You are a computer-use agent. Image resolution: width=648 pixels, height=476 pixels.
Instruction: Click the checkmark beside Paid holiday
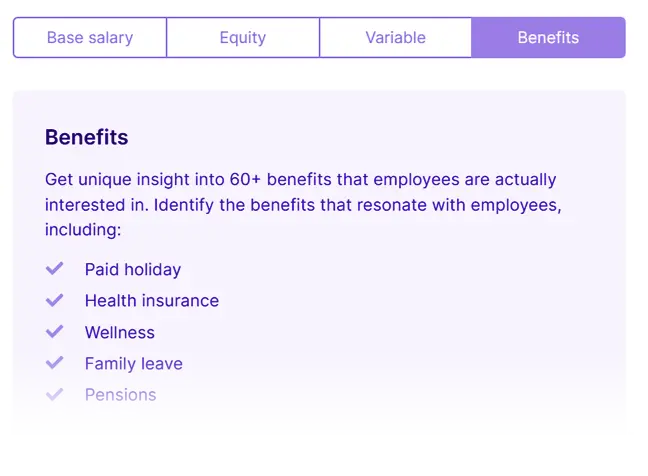(55, 269)
